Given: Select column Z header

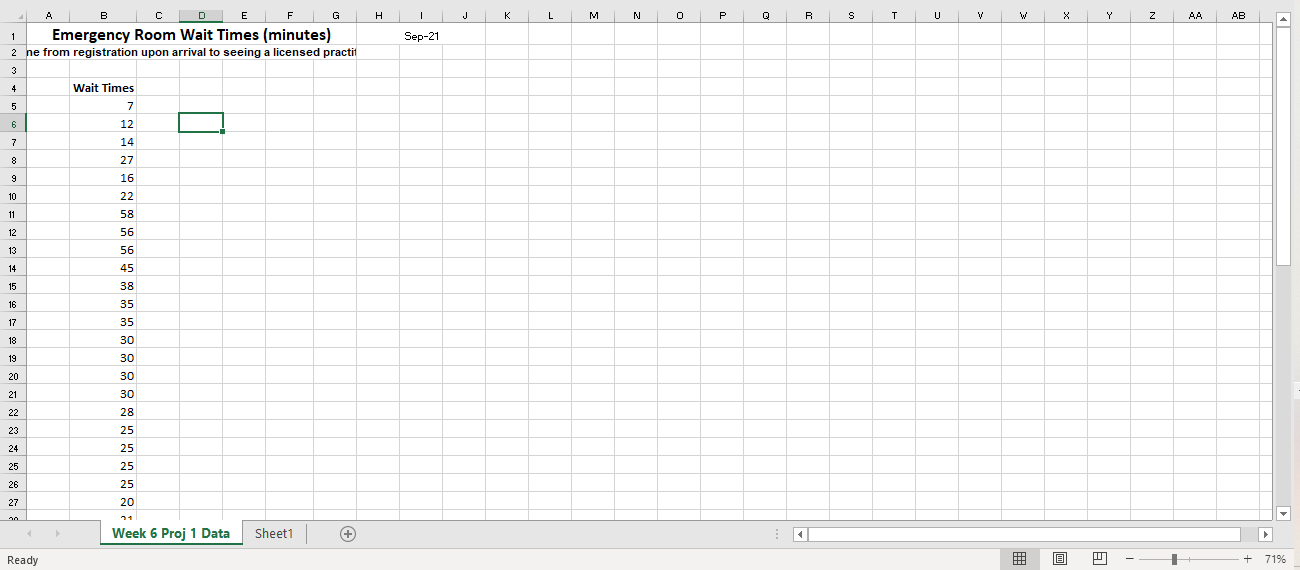Looking at the screenshot, I should [x=1152, y=15].
